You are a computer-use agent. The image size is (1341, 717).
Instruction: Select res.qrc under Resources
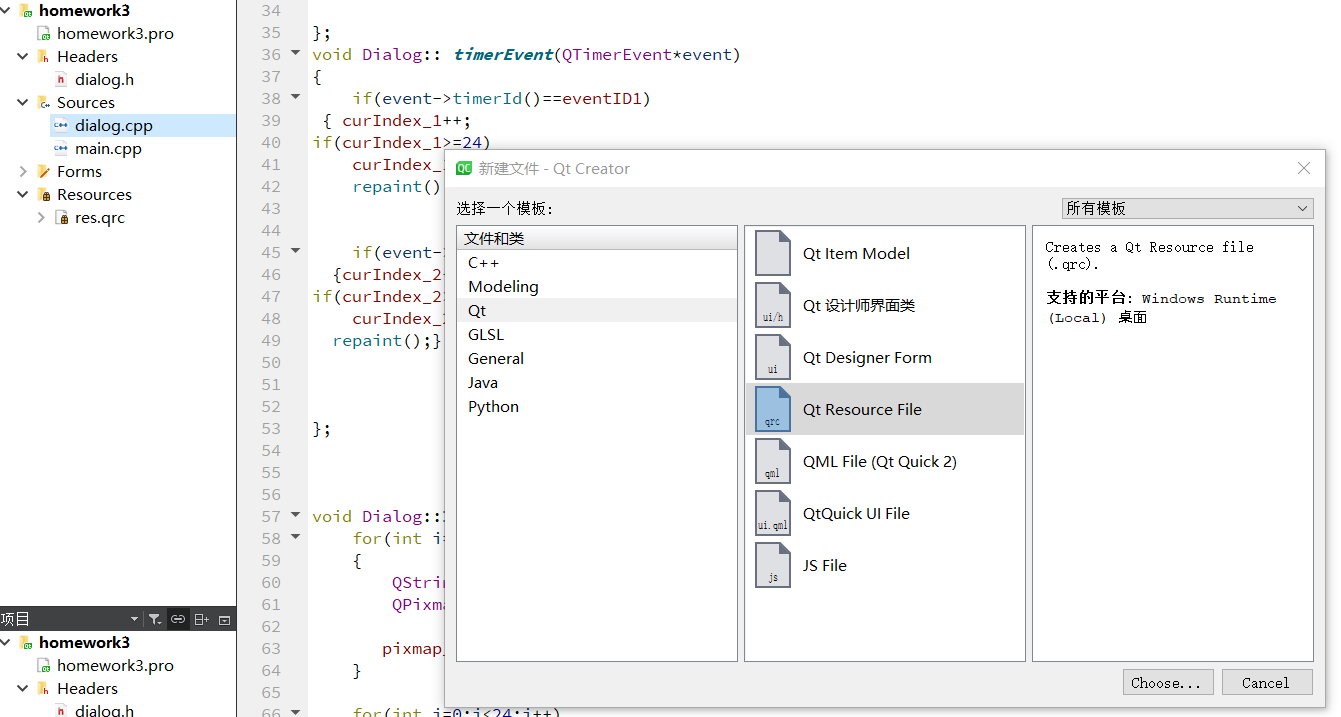coord(99,218)
